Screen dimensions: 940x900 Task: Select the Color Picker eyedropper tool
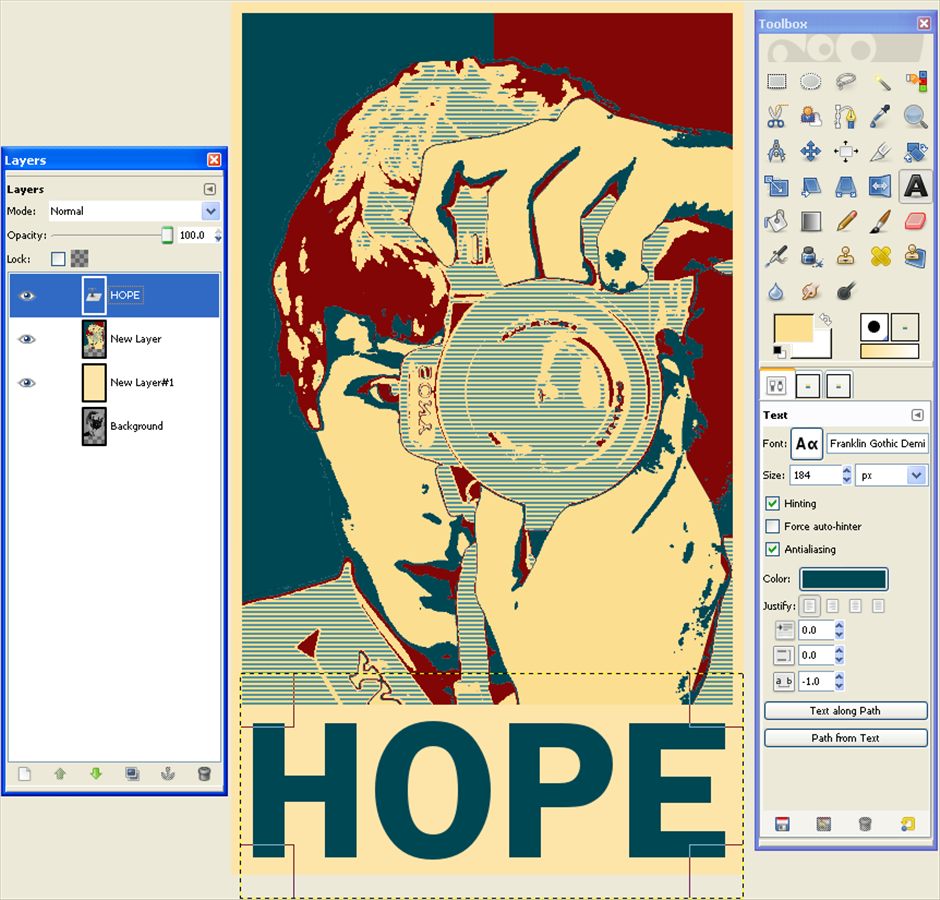tap(881, 116)
